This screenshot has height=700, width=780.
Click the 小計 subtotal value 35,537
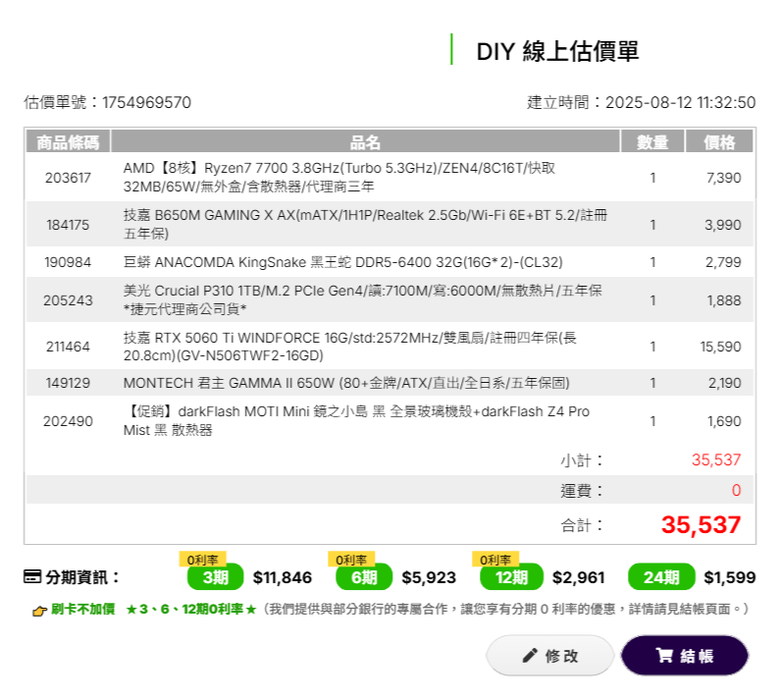pos(716,460)
